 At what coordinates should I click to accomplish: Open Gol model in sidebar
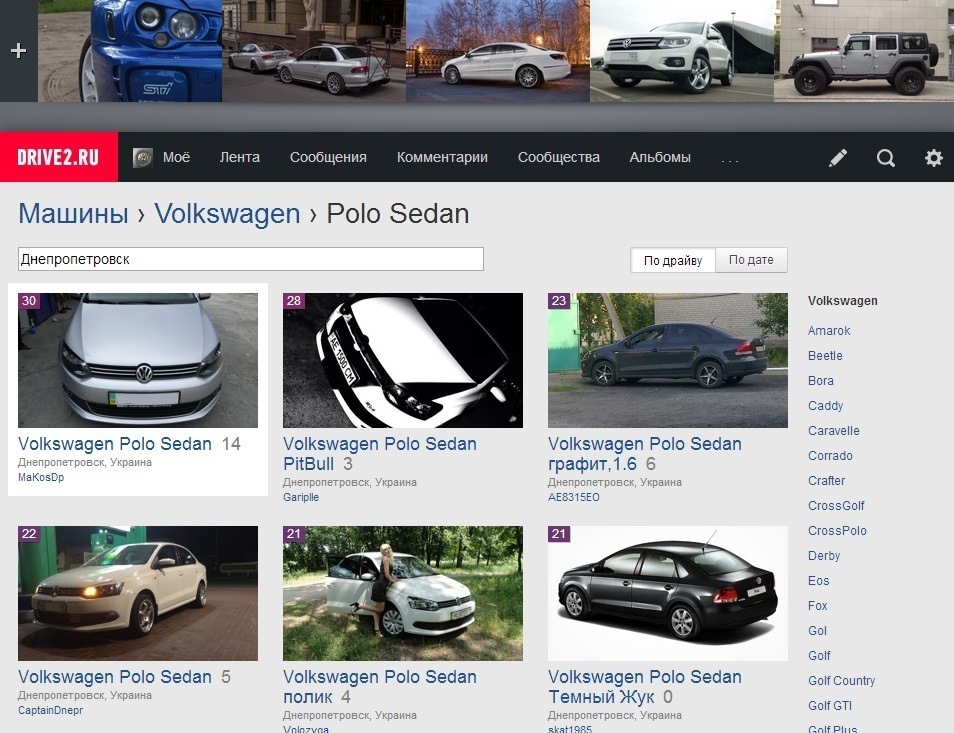tap(817, 631)
